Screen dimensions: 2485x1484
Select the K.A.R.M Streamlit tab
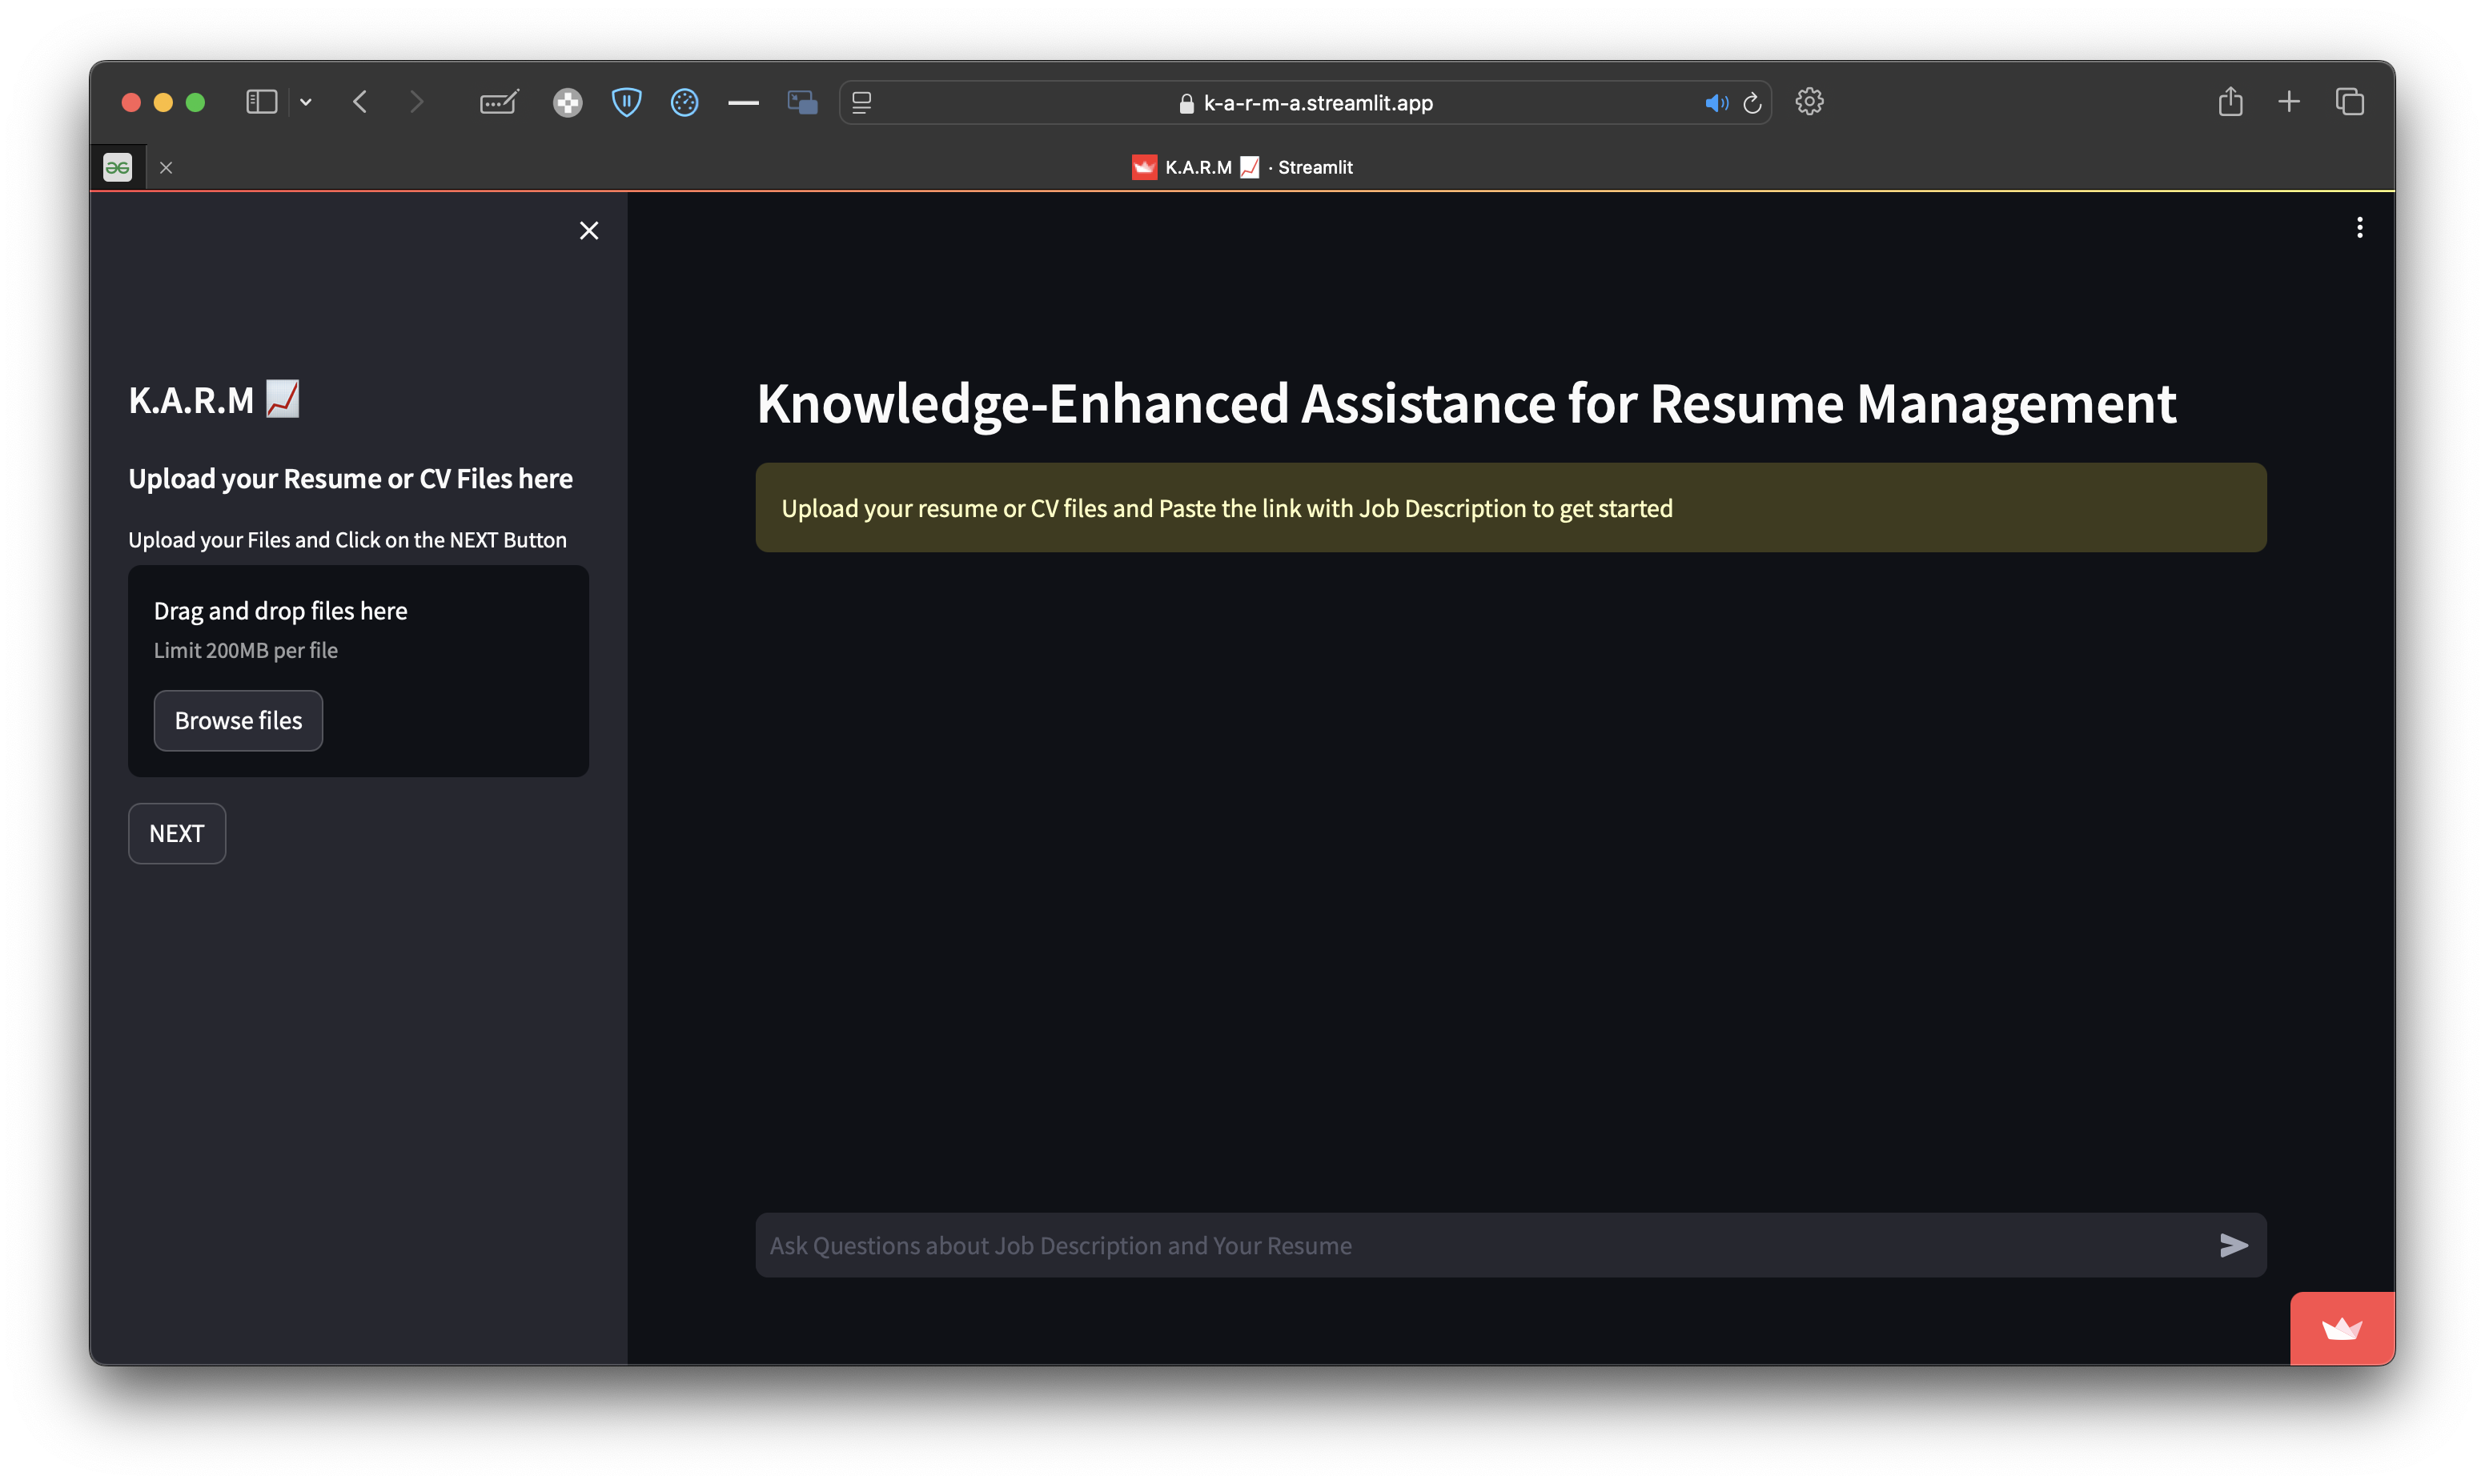(1242, 167)
